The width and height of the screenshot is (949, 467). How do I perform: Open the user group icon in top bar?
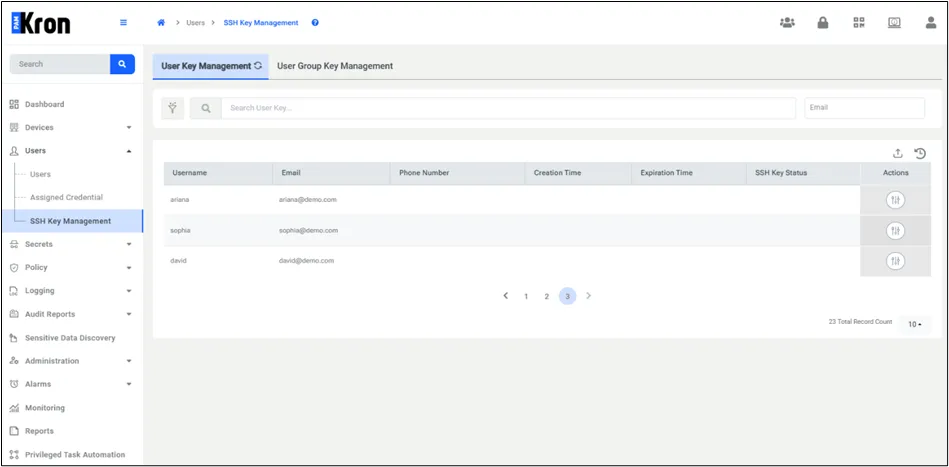coord(787,23)
